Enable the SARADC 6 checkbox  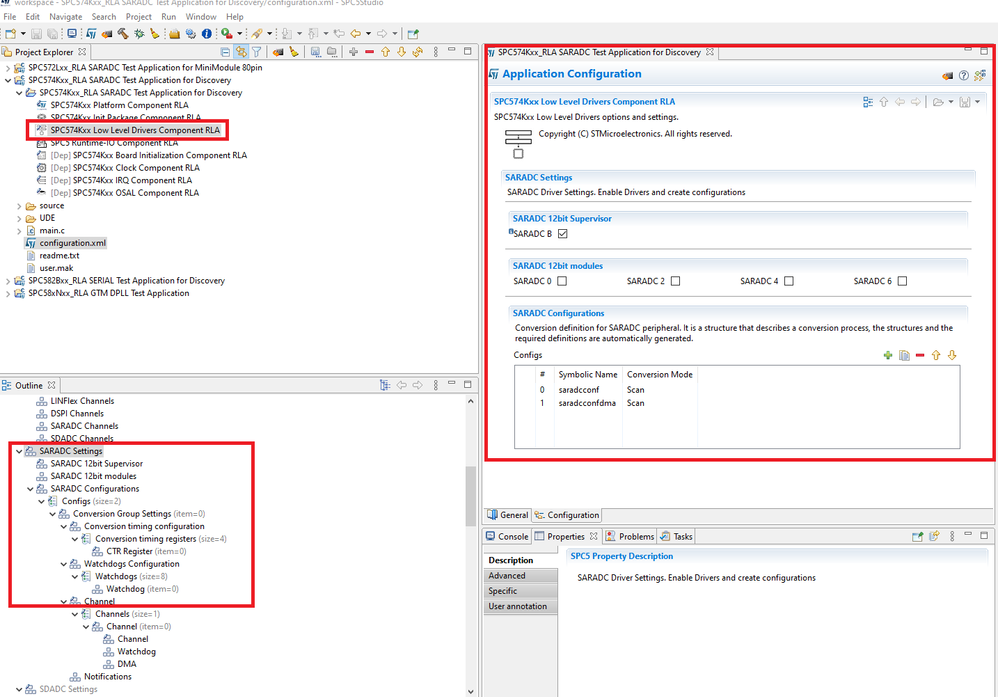click(x=902, y=281)
